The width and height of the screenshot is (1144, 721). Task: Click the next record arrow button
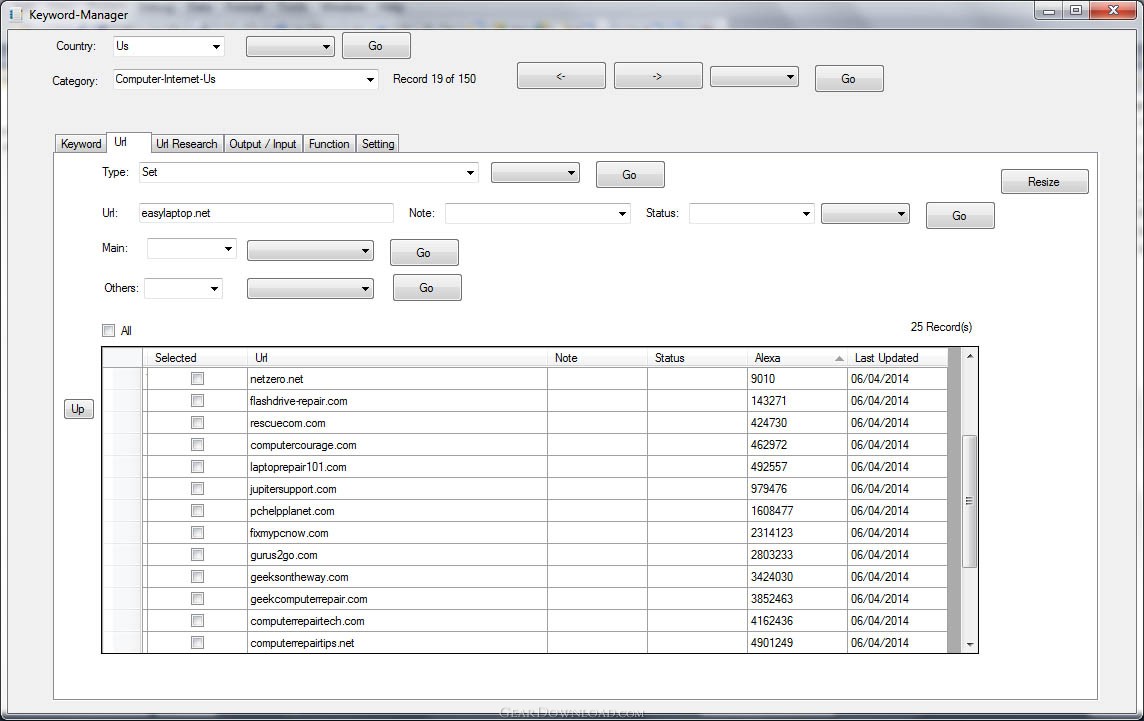coord(657,76)
